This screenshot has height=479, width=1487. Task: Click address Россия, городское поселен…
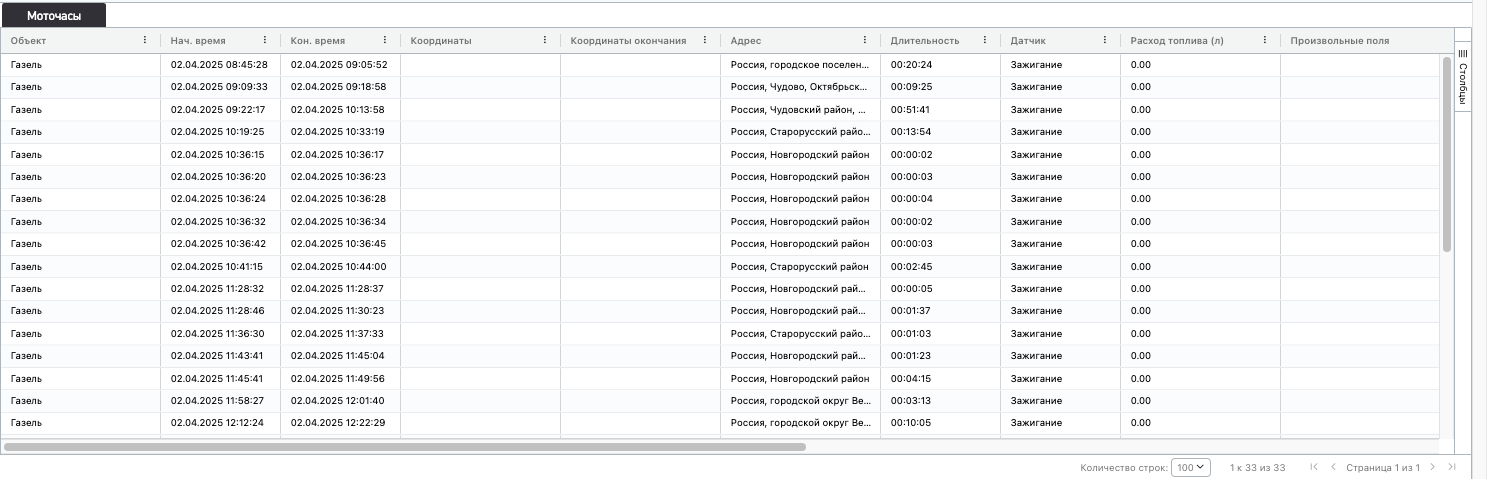click(800, 65)
